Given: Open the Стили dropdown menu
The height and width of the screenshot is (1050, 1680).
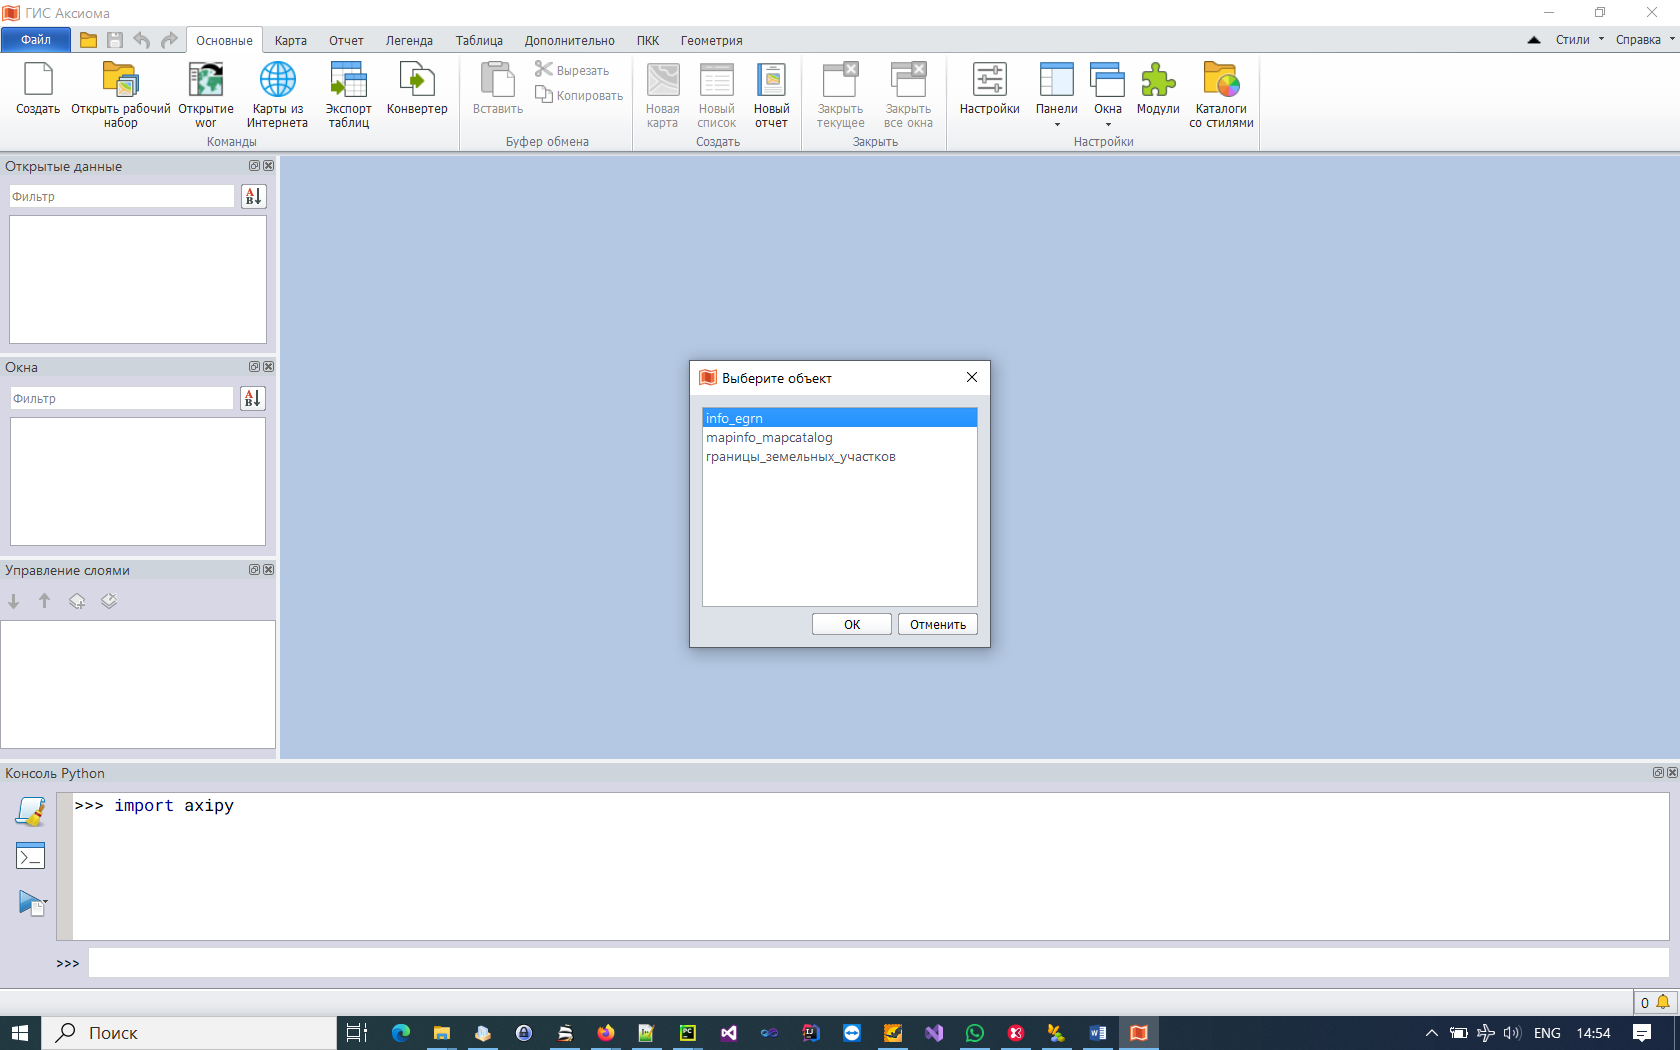Looking at the screenshot, I should [x=1579, y=40].
